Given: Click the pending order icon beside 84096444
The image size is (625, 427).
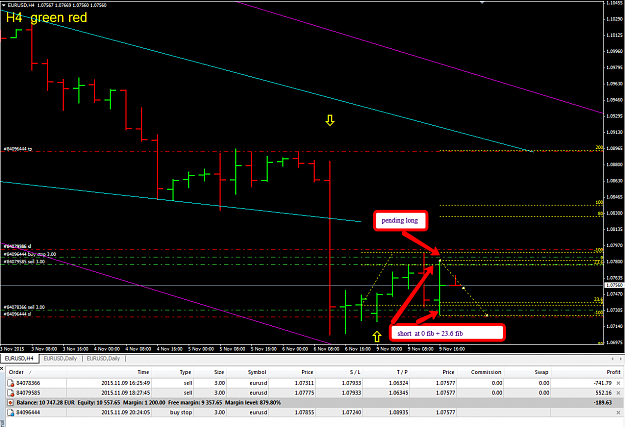Looking at the screenshot, I should tap(11, 412).
